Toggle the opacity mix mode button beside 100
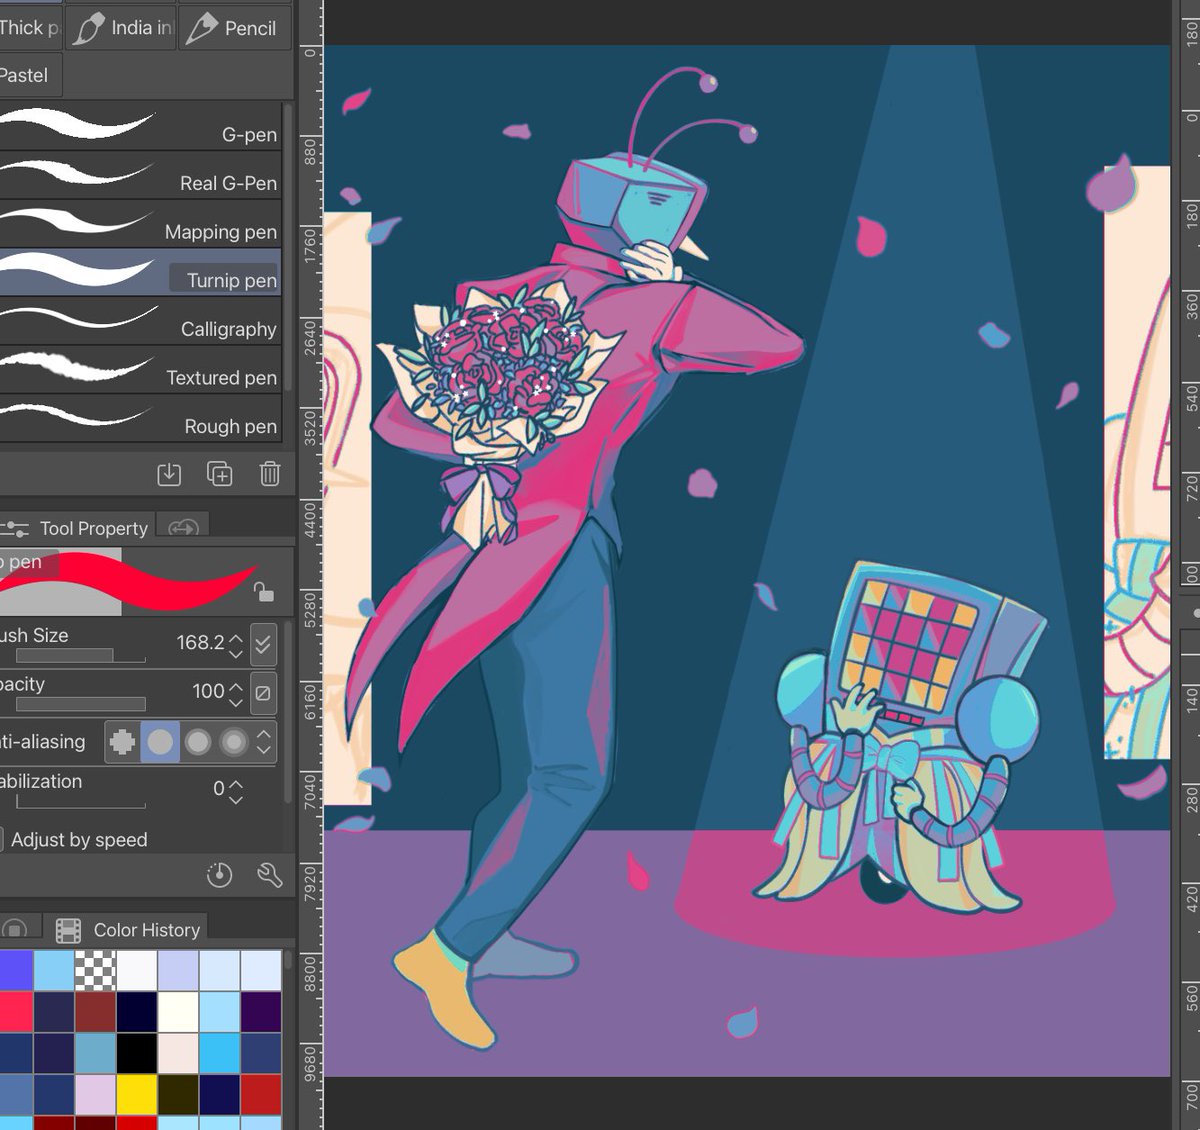The image size is (1200, 1130). (263, 692)
